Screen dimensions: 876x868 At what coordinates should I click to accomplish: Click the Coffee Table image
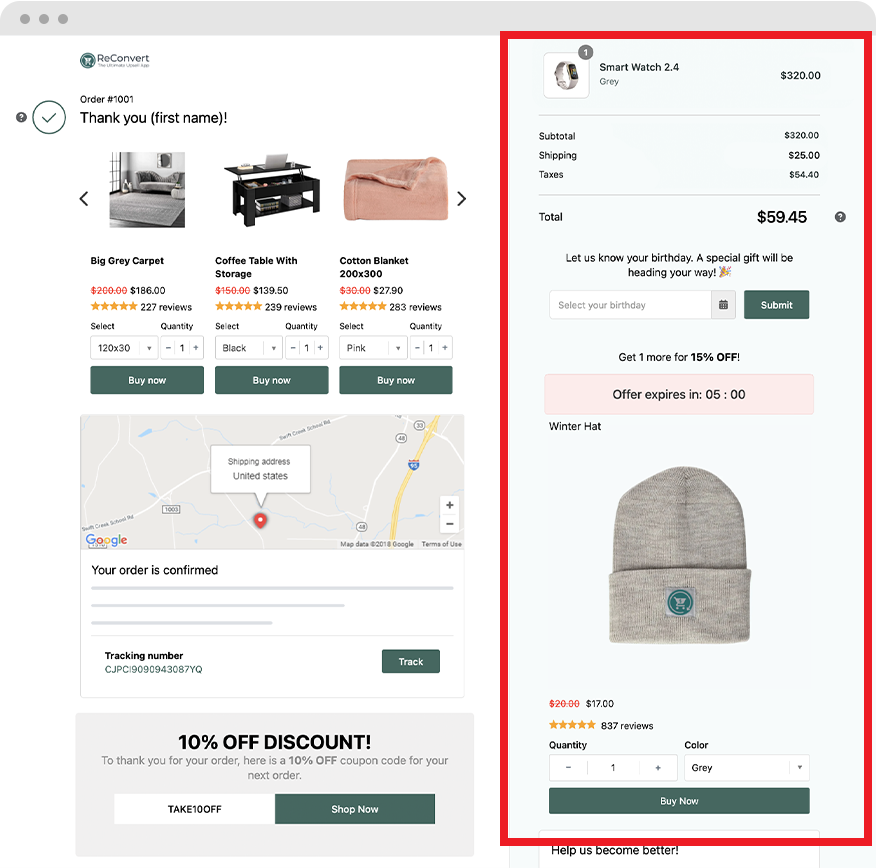[x=272, y=190]
